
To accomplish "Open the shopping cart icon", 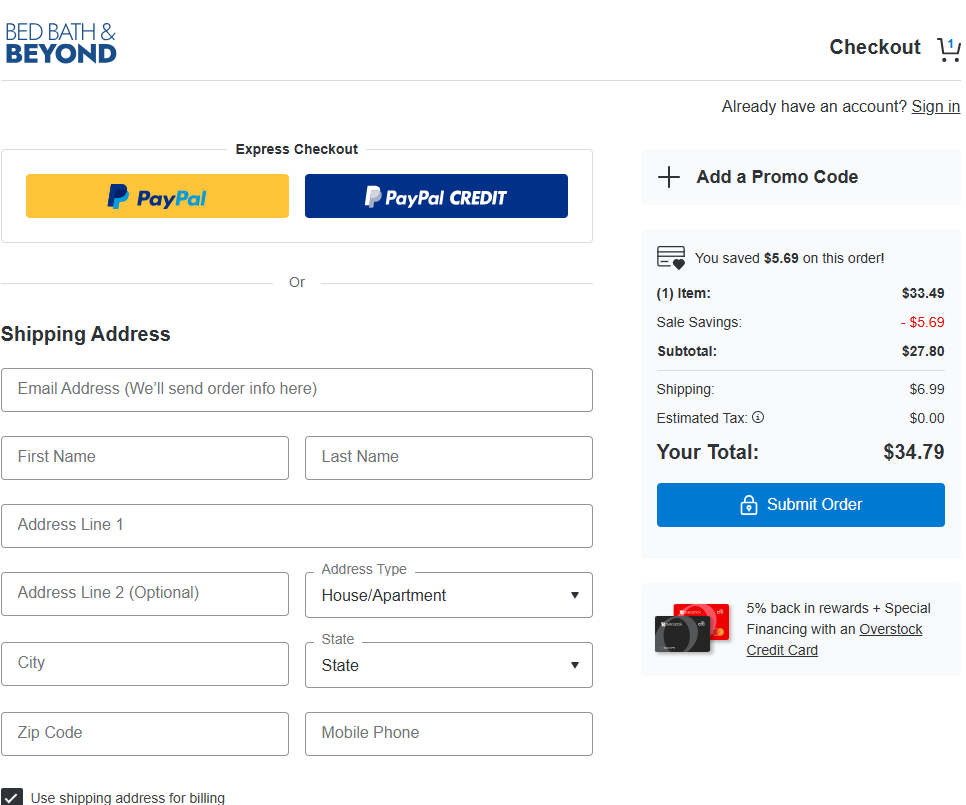I will [947, 49].
